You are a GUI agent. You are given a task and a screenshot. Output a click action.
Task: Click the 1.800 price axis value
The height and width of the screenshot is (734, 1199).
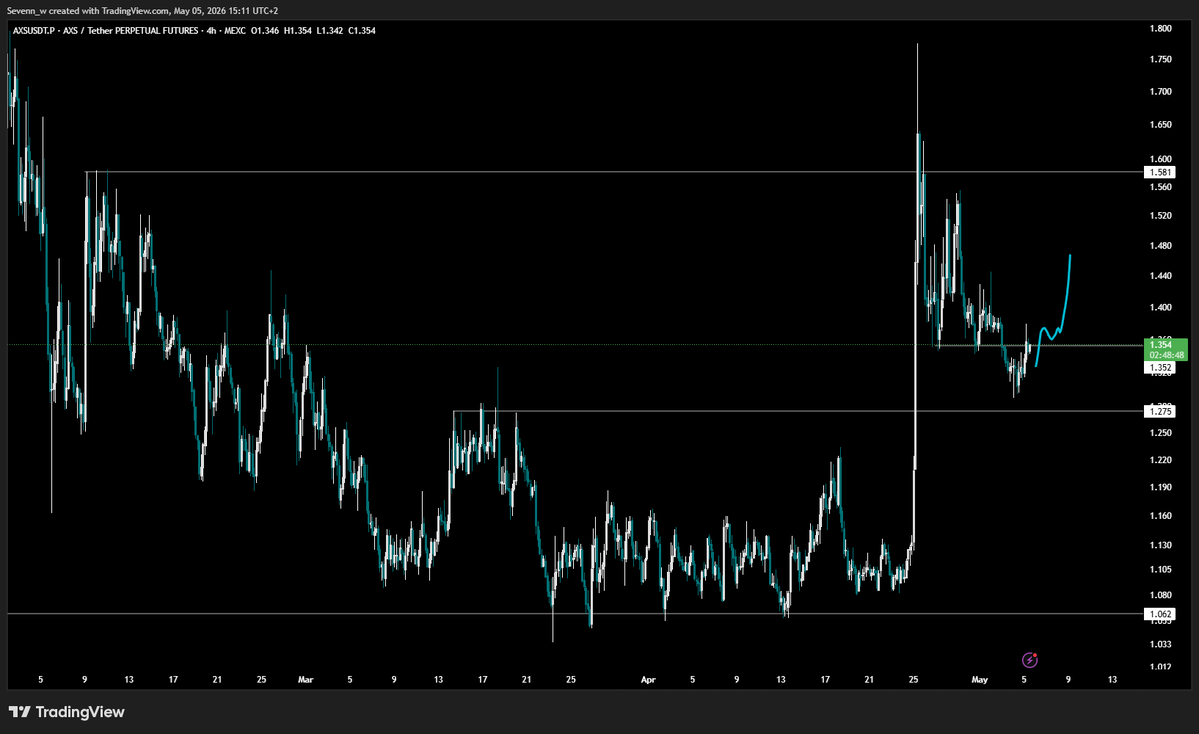[x=1160, y=28]
